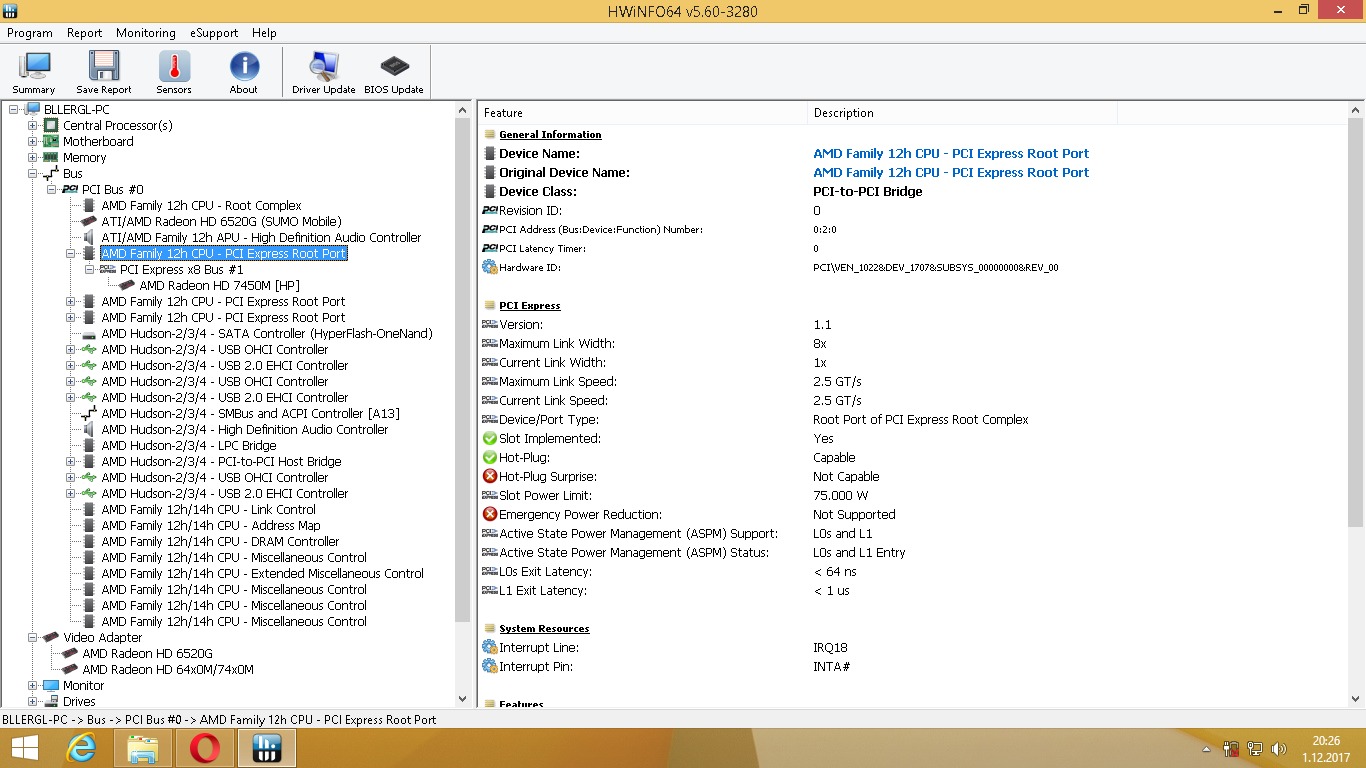Select the APU High Definition Audio Controller
The width and height of the screenshot is (1366, 768).
[x=261, y=237]
